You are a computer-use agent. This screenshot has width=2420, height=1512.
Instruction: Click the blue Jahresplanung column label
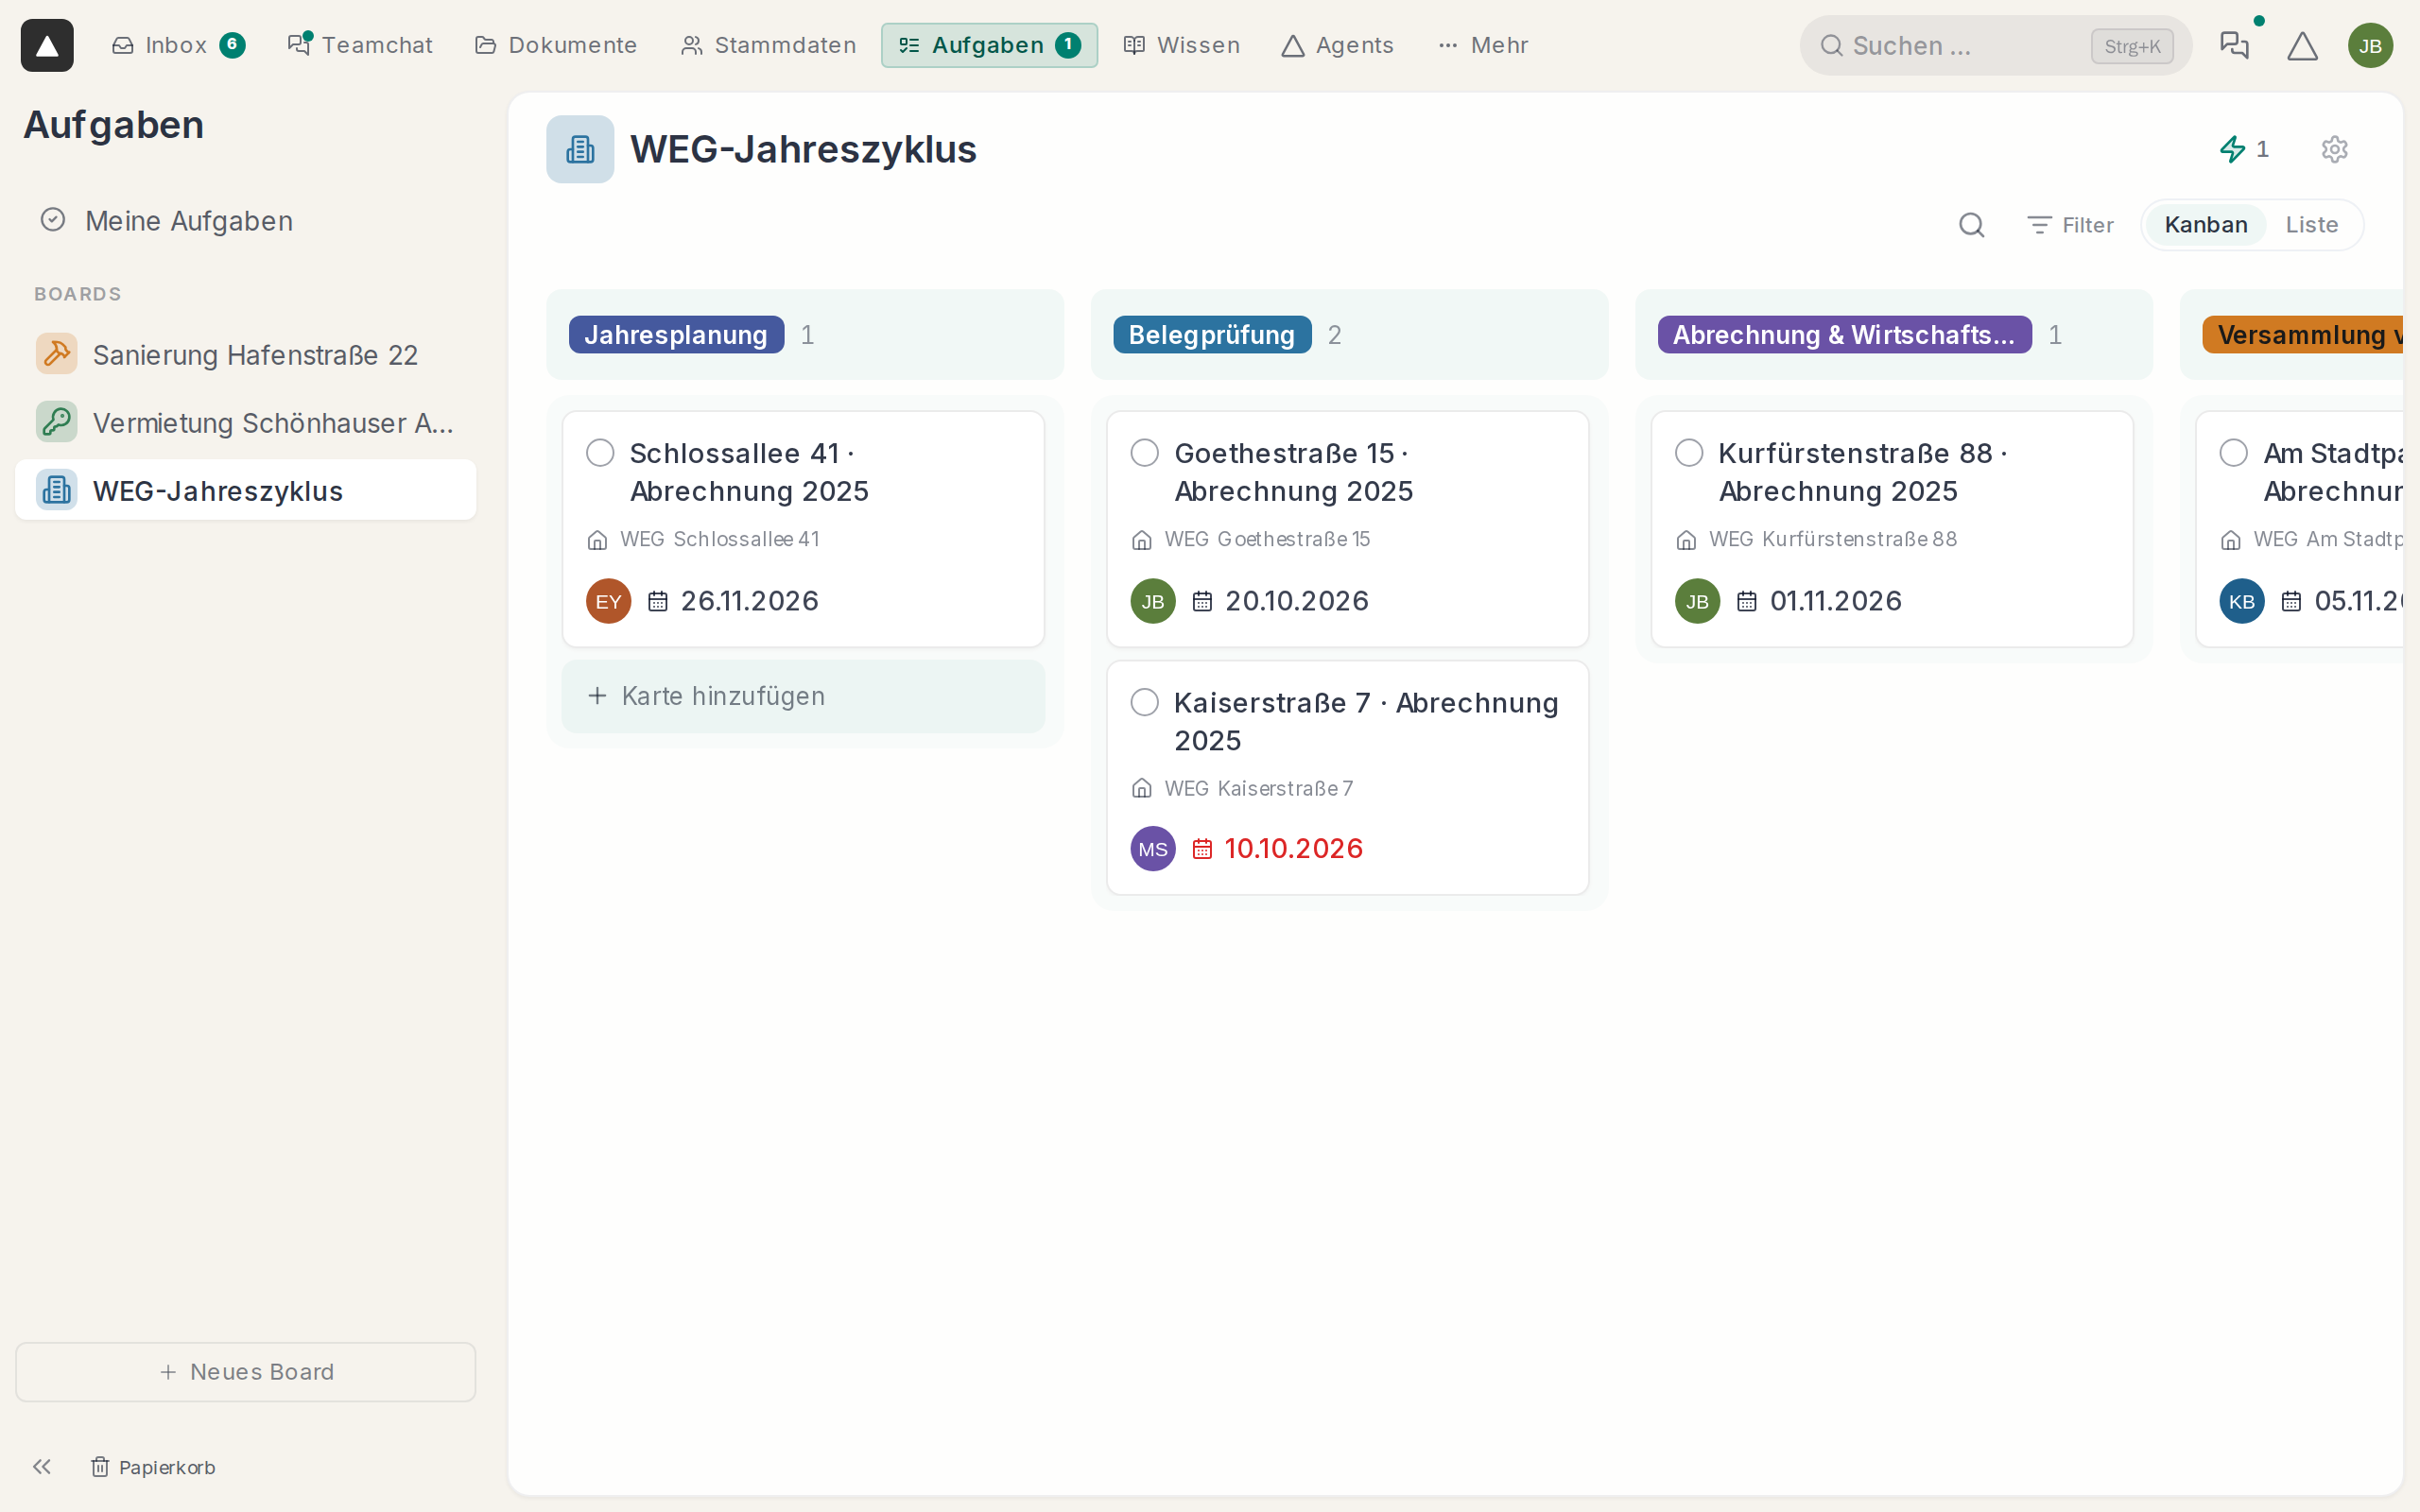(x=676, y=335)
